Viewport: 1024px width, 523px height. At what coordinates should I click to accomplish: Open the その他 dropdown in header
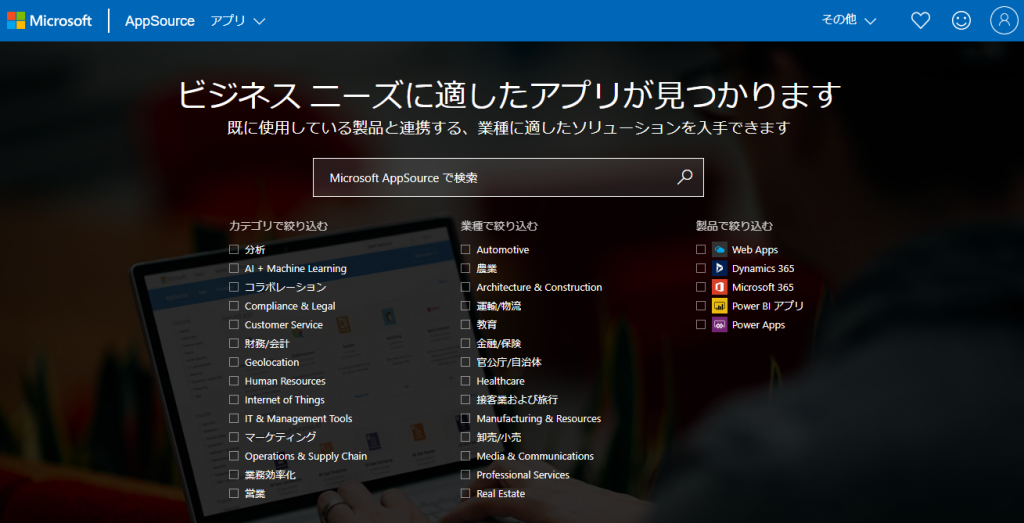(848, 21)
